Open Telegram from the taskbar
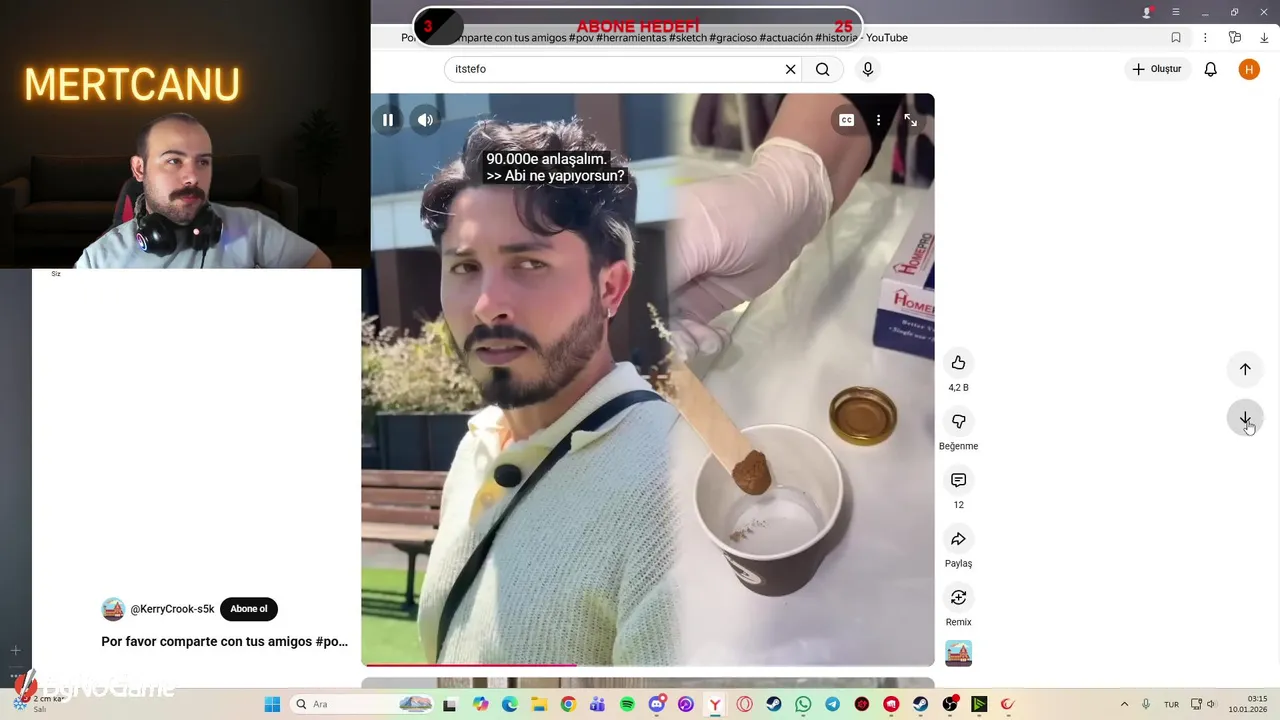The image size is (1280, 720). [x=832, y=704]
